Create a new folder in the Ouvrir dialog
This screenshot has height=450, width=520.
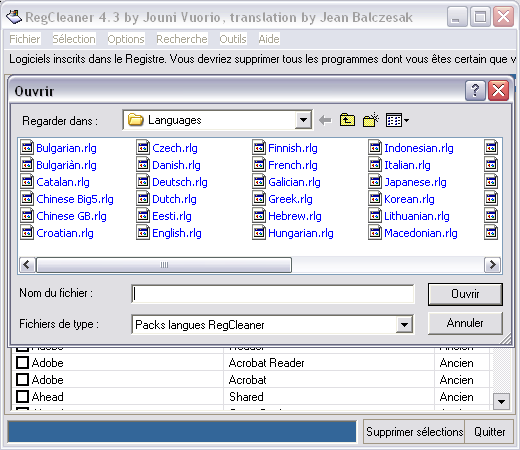click(371, 120)
